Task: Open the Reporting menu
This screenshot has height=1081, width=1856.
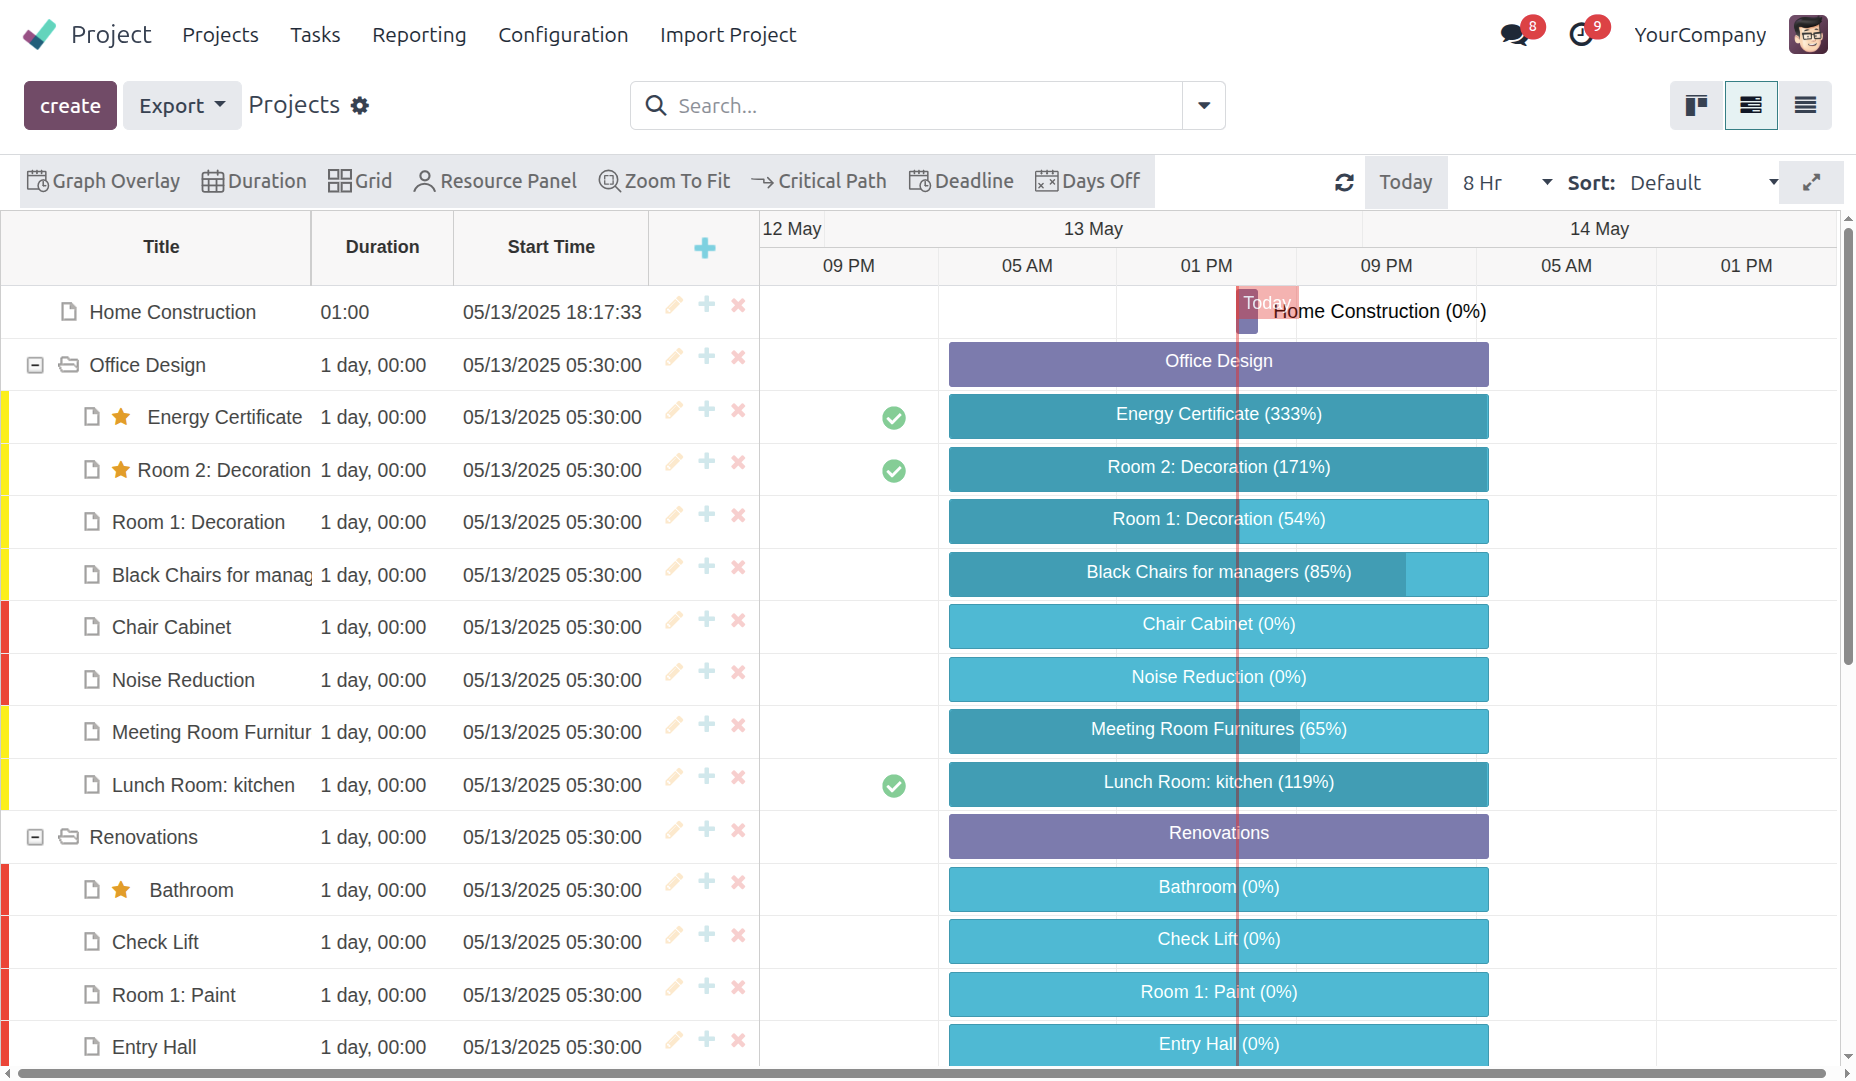Action: [419, 35]
